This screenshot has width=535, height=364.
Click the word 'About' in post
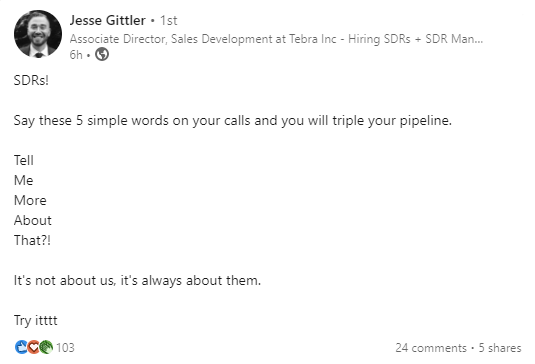(33, 220)
